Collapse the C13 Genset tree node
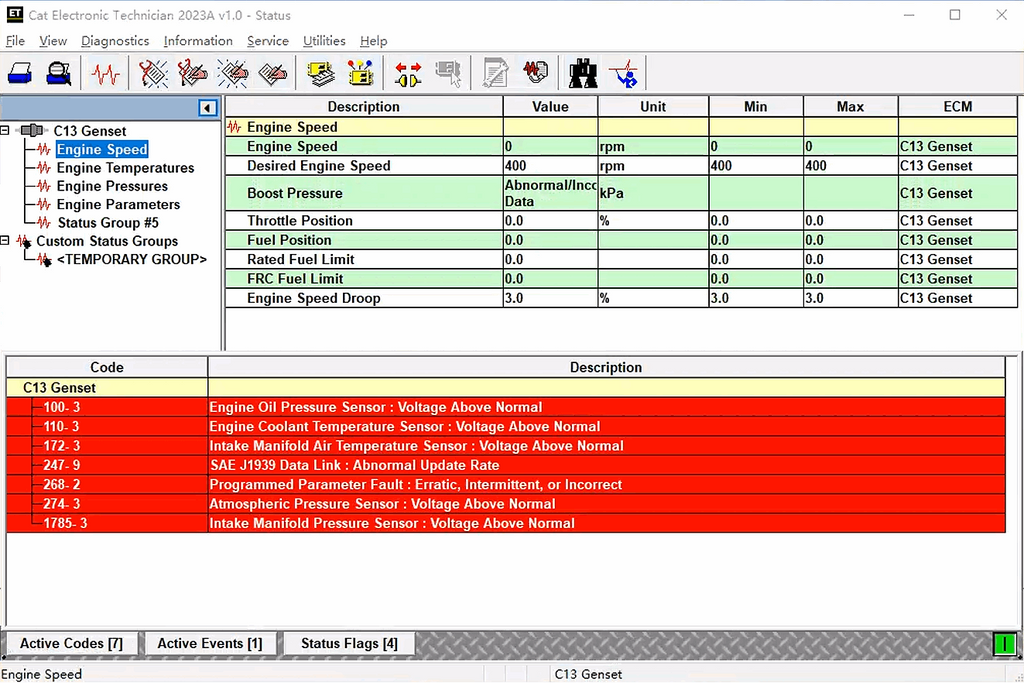The height and width of the screenshot is (683, 1024). click(5, 130)
